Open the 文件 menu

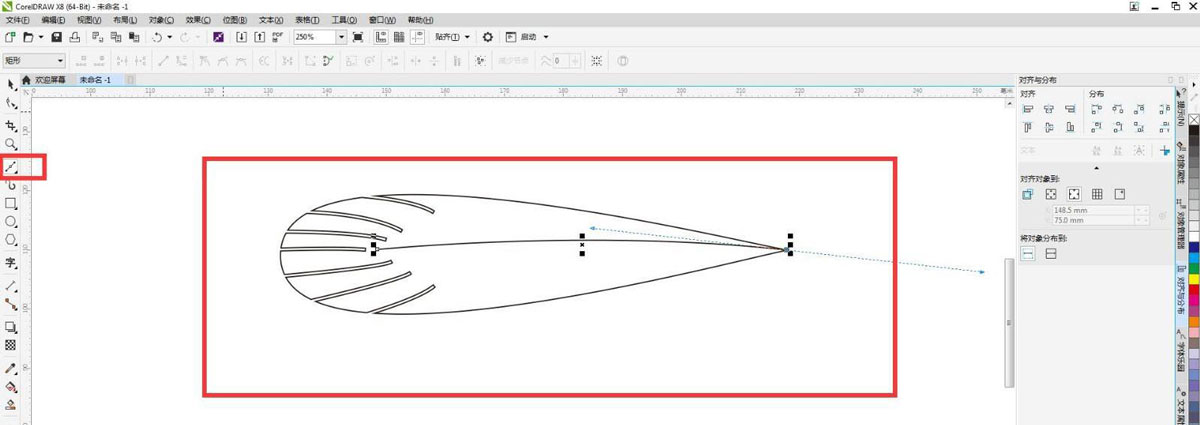17,20
